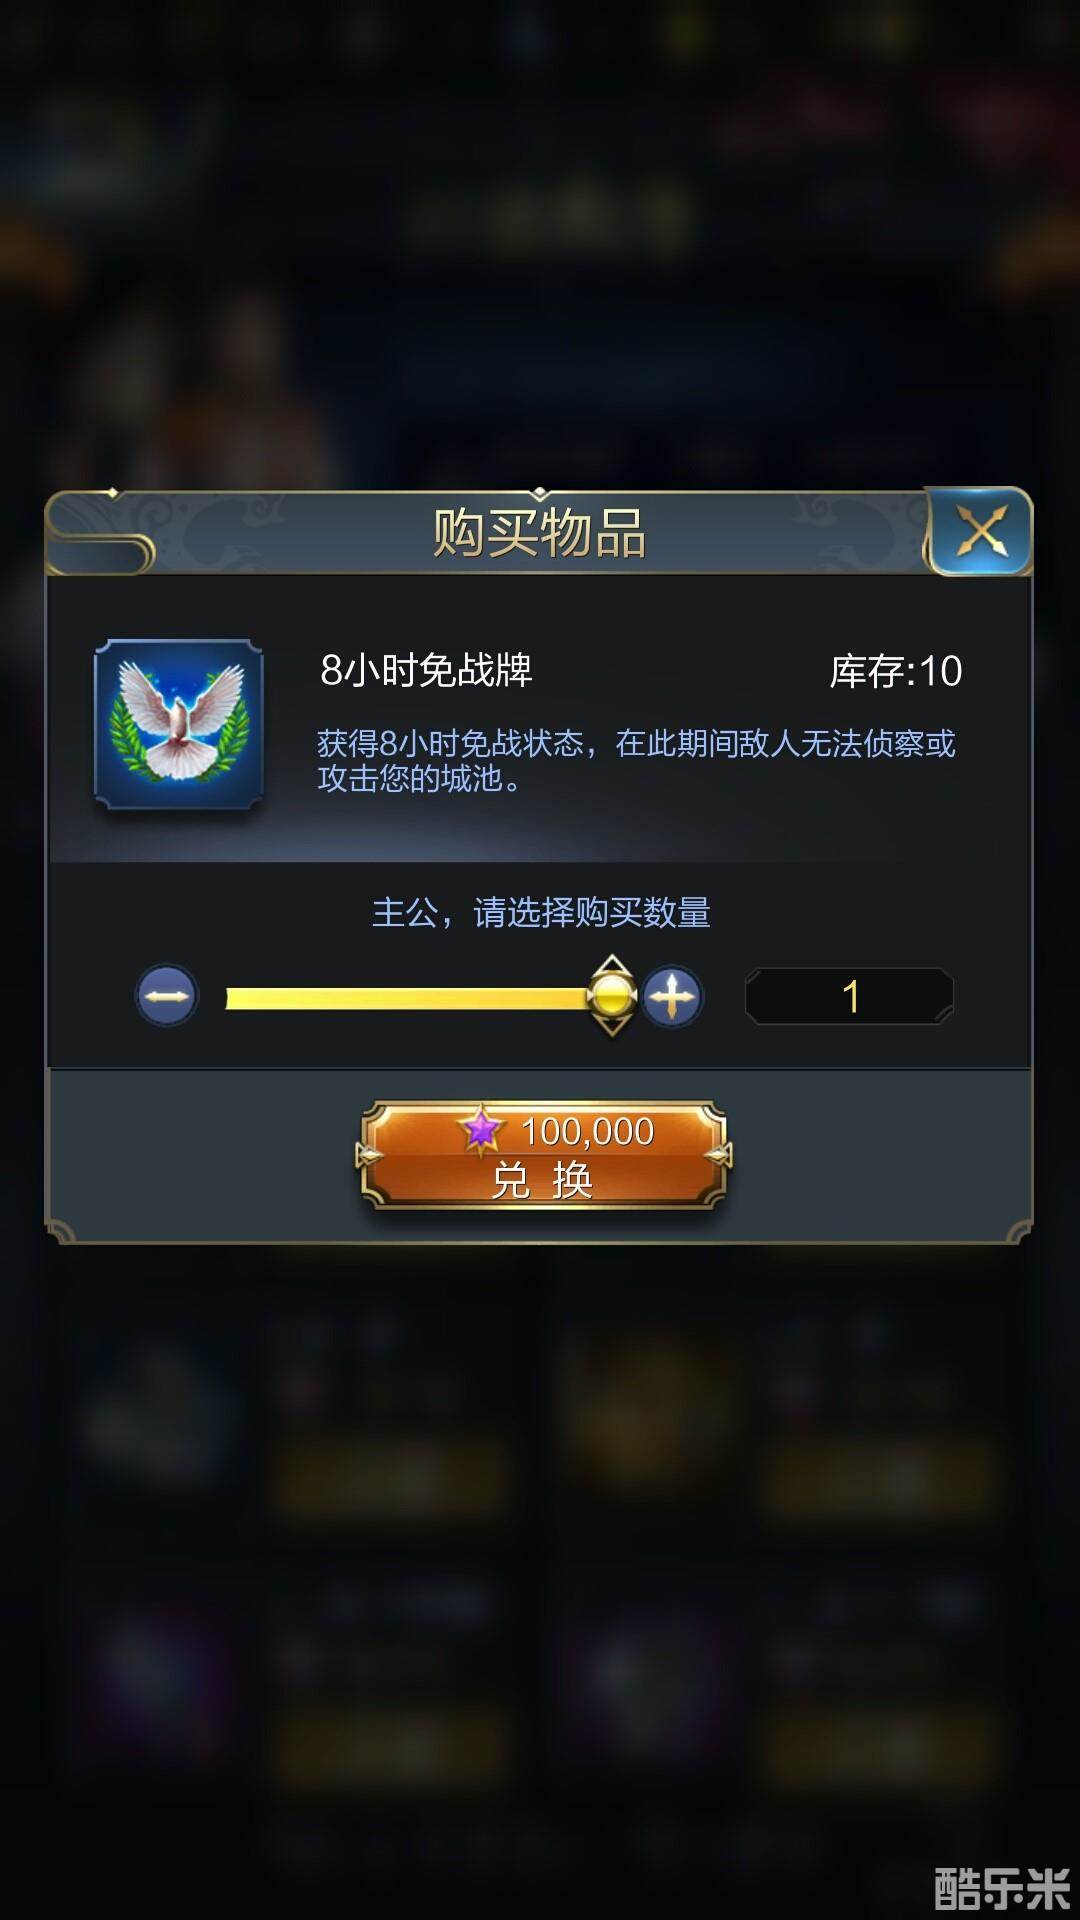
Task: Increase quantity with the plus button
Action: coord(672,996)
